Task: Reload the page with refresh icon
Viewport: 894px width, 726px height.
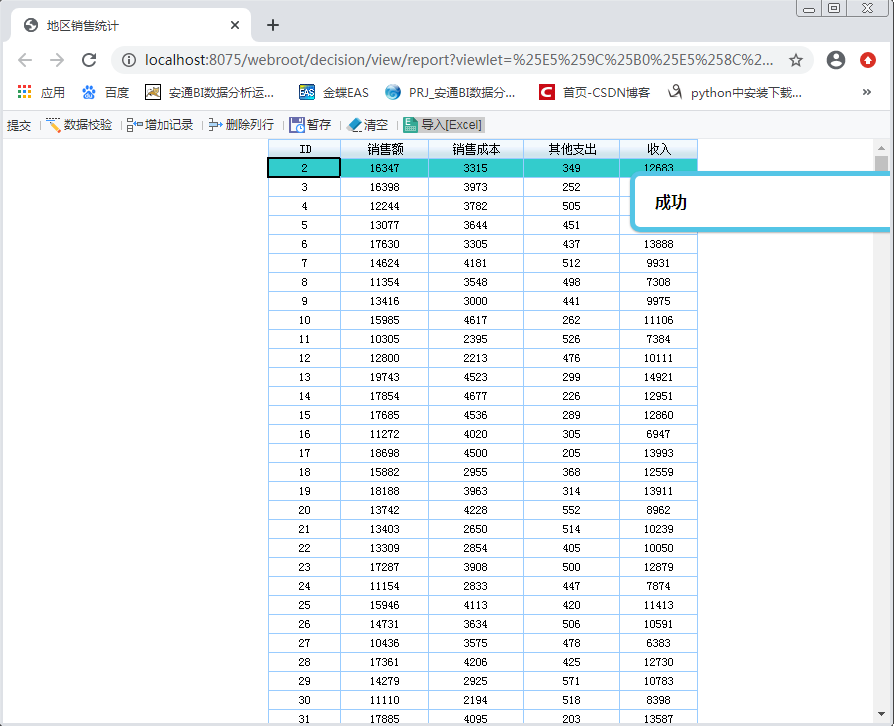Action: pos(89,60)
